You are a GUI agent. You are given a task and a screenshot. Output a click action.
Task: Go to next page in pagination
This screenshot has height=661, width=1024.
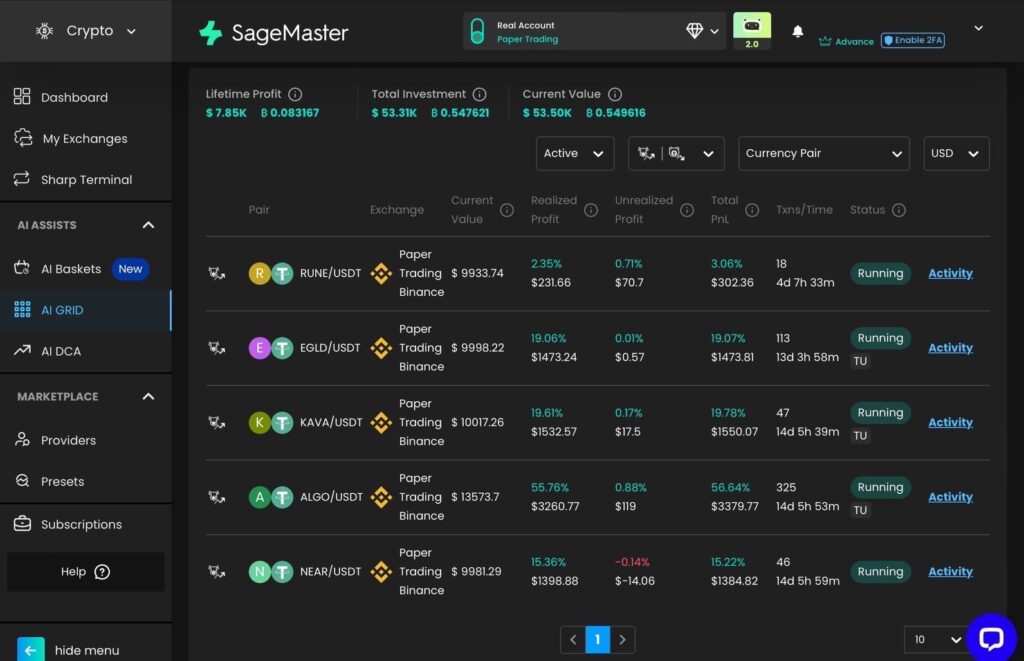coord(623,639)
